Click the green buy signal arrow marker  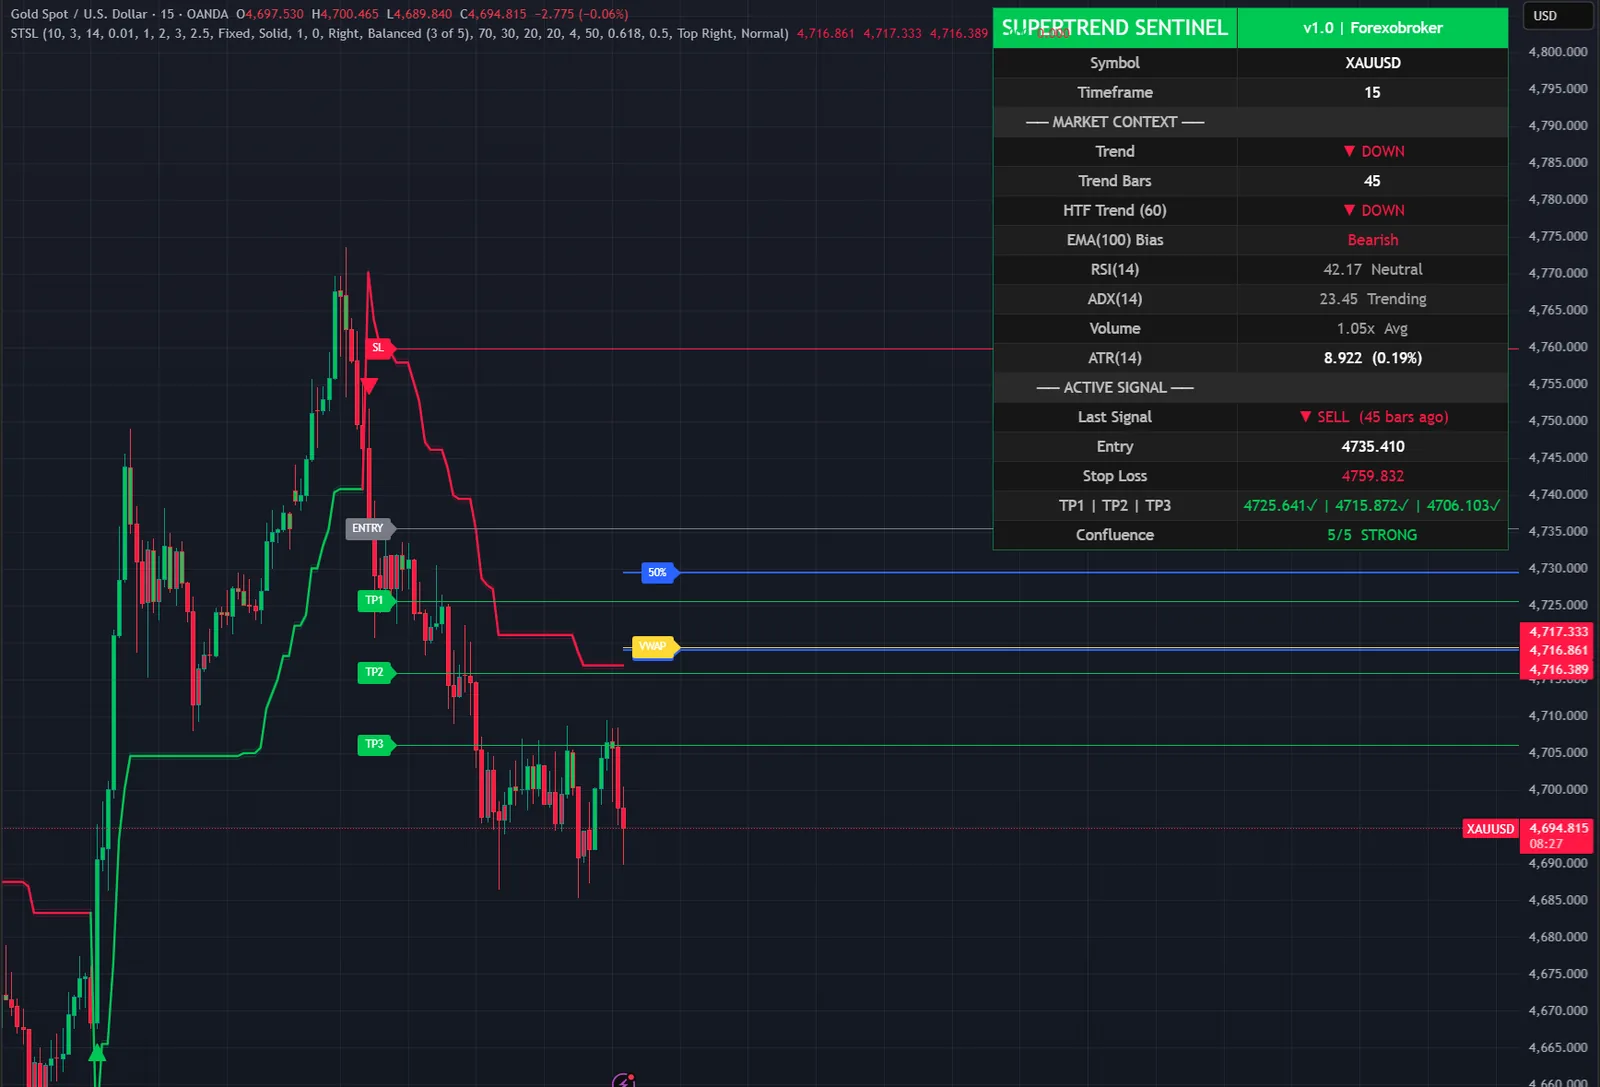click(97, 1052)
